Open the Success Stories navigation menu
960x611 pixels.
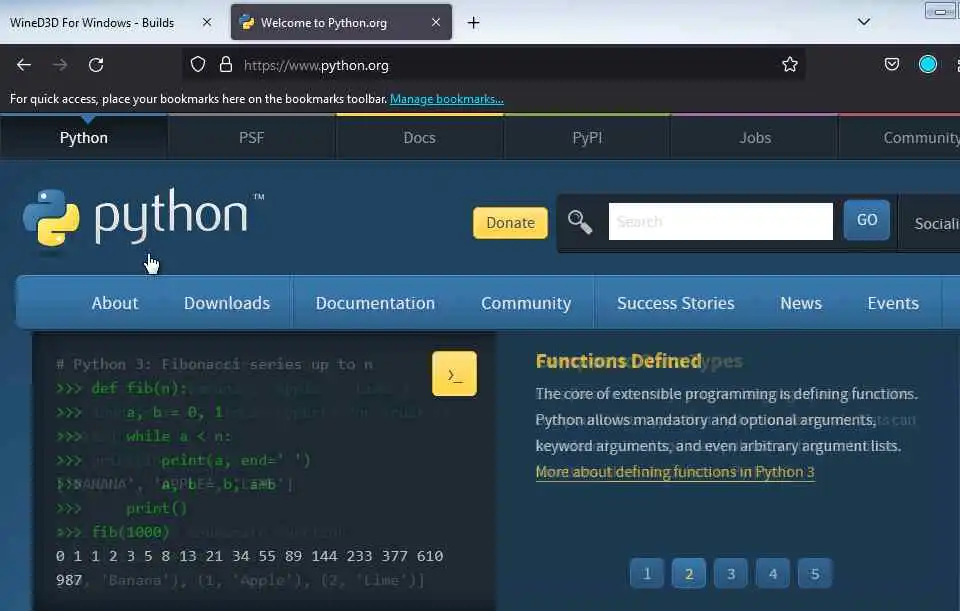point(675,303)
